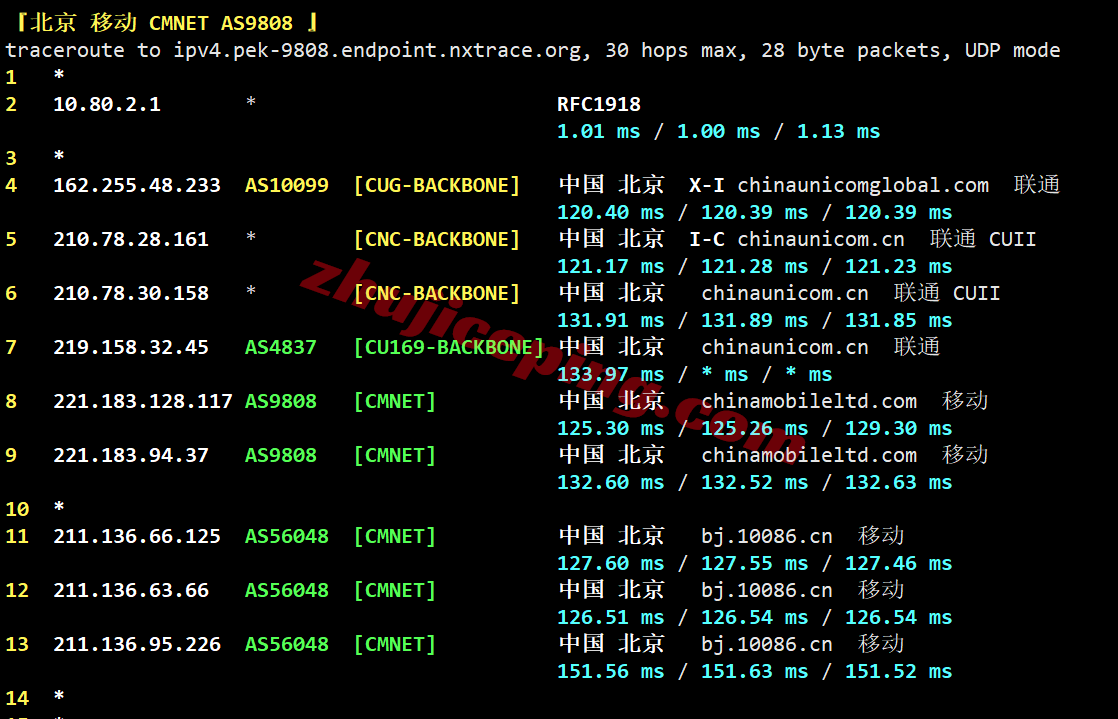The image size is (1118, 719).
Task: Select latency value 129.30 ms
Action: pos(898,429)
